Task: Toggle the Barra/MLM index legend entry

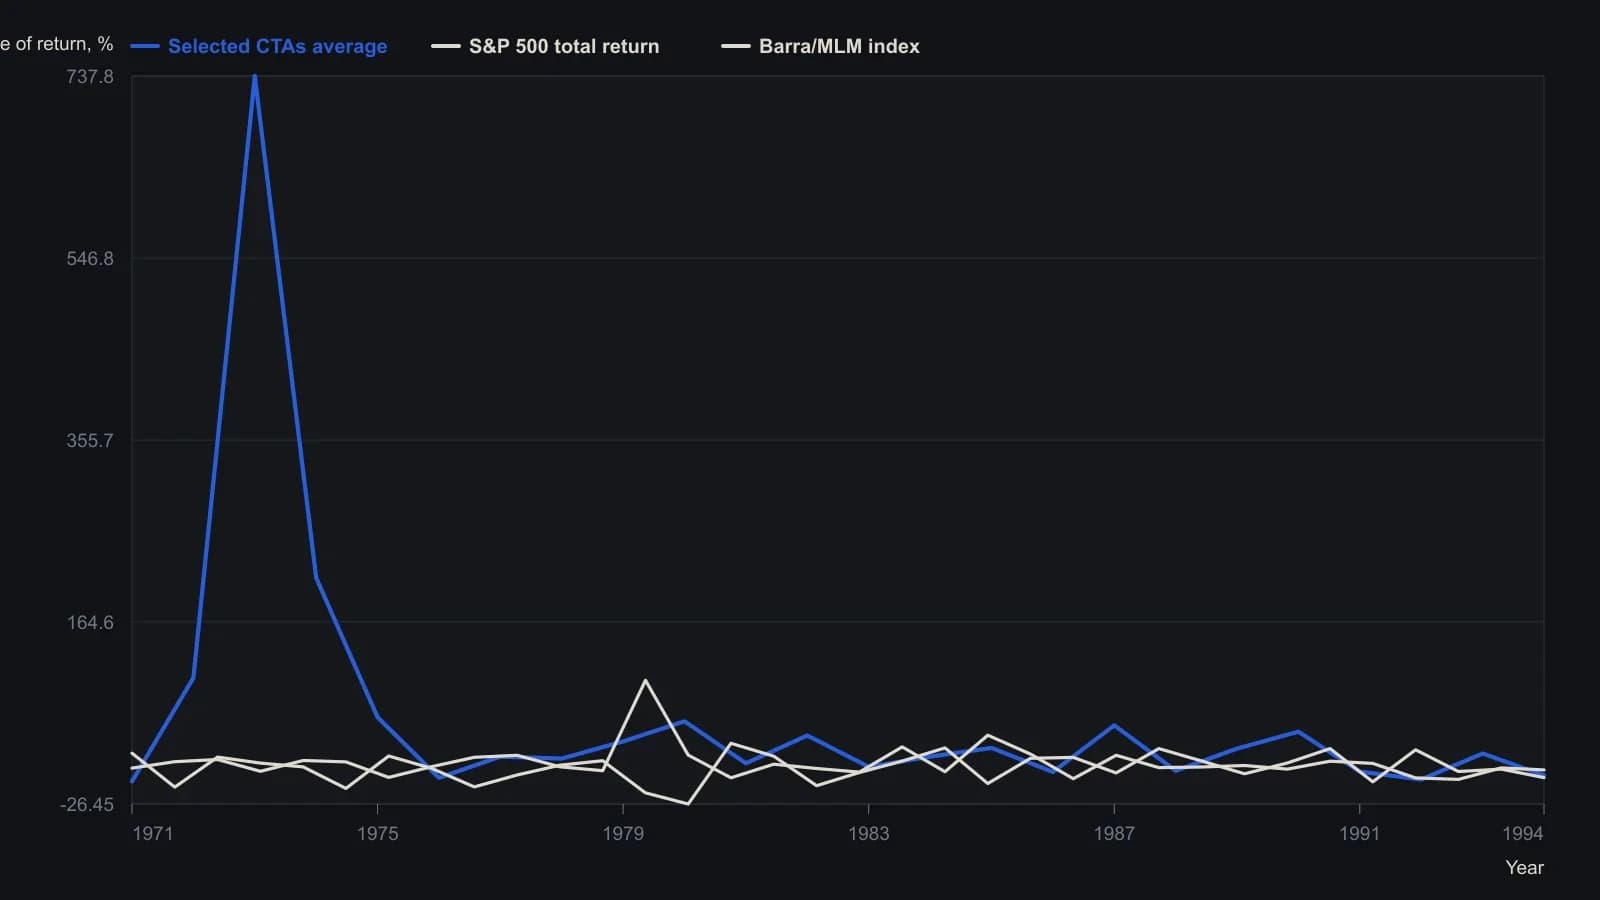Action: pos(820,46)
